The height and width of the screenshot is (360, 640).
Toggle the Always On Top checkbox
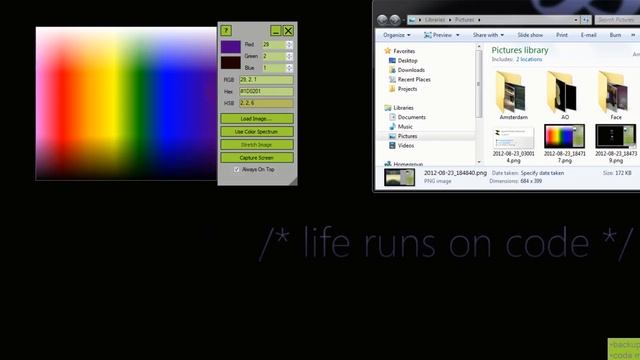tap(237, 169)
